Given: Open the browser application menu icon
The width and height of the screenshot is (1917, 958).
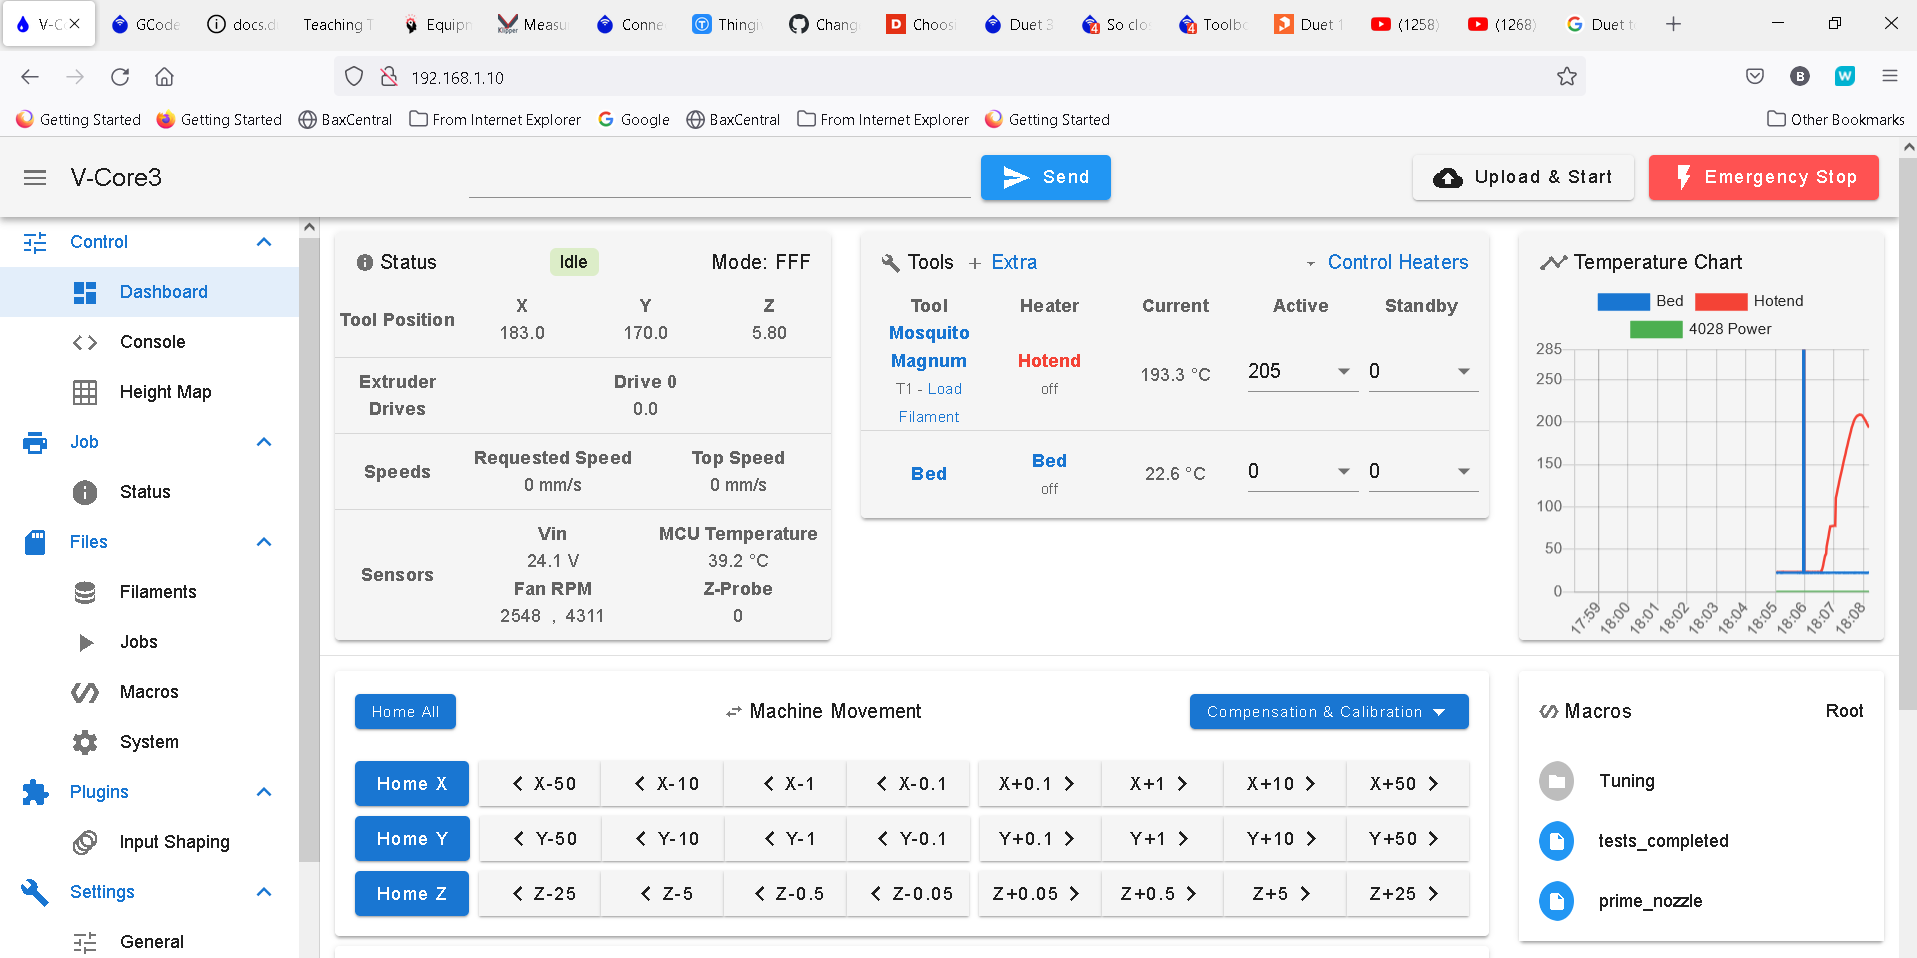Looking at the screenshot, I should pos(1889,77).
